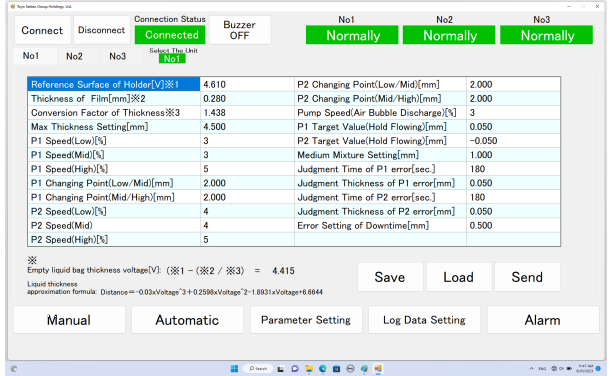Send parameters with the Send button
Screen dimensions: 612x376
click(x=527, y=277)
